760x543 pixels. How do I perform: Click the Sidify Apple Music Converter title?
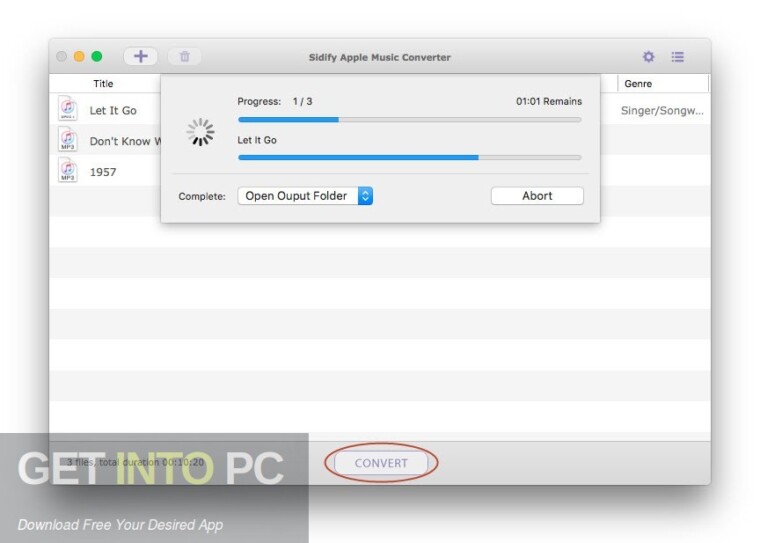point(380,57)
